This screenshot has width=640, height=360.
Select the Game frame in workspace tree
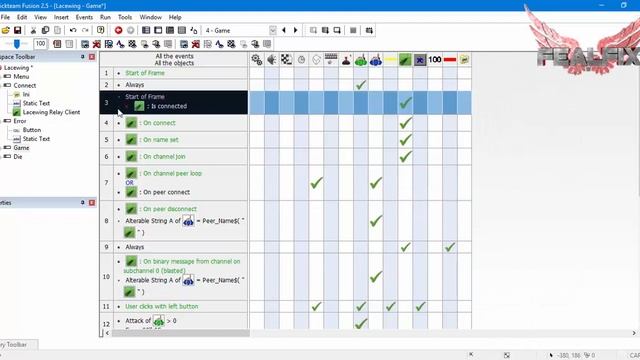tap(21, 148)
